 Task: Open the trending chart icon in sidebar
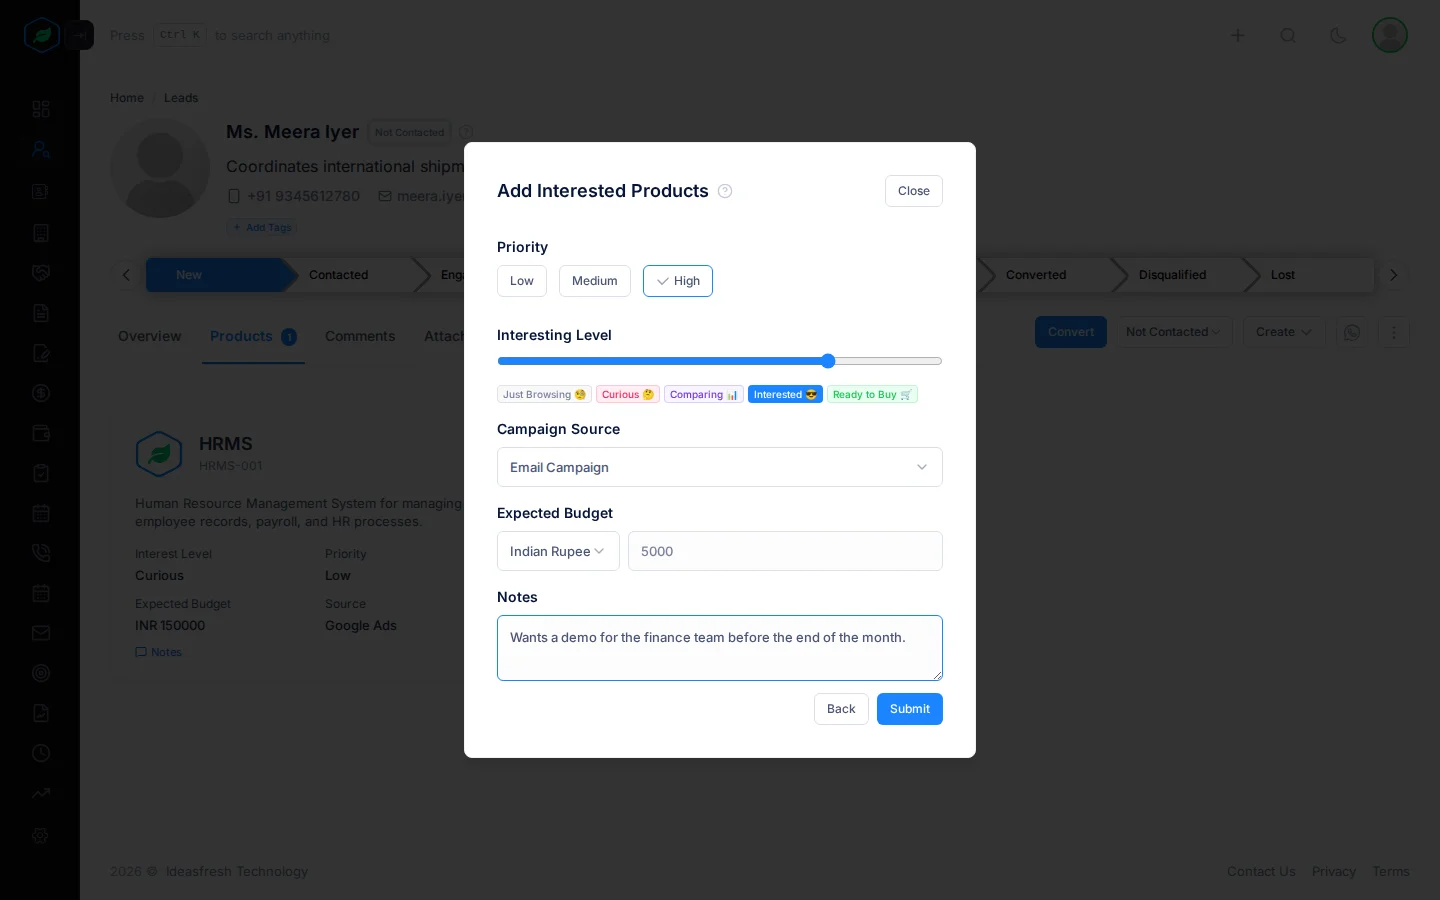click(41, 793)
